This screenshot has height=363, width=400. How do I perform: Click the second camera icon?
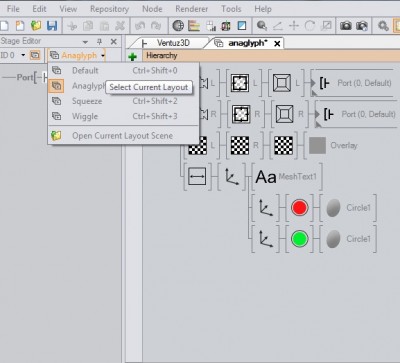(362, 26)
